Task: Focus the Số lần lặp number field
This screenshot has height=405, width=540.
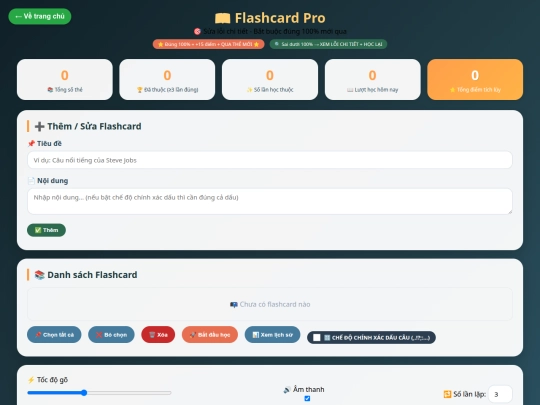Action: point(500,394)
